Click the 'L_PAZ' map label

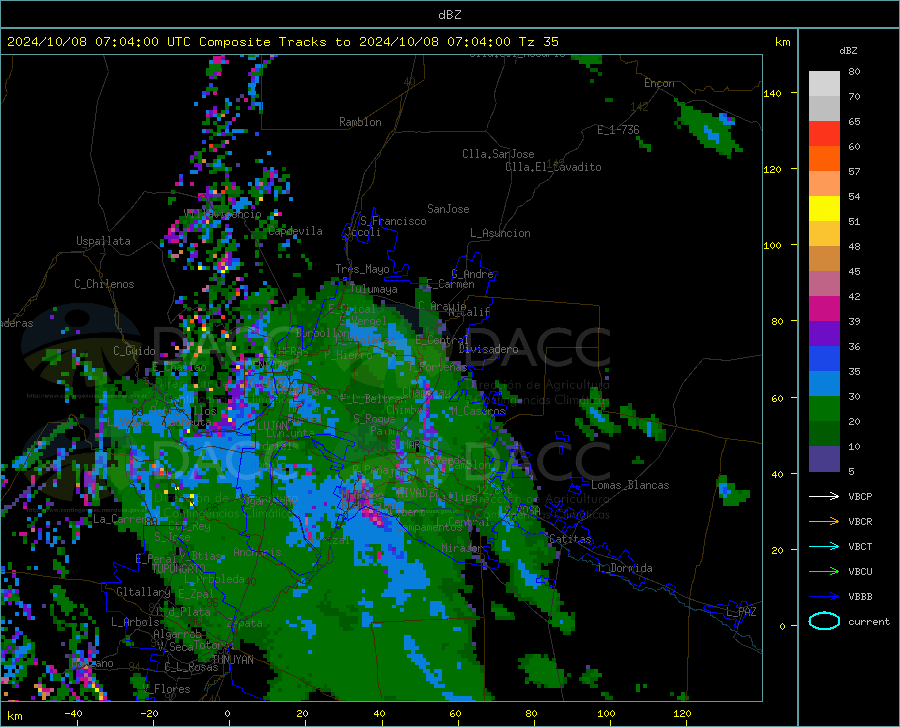pyautogui.click(x=741, y=612)
